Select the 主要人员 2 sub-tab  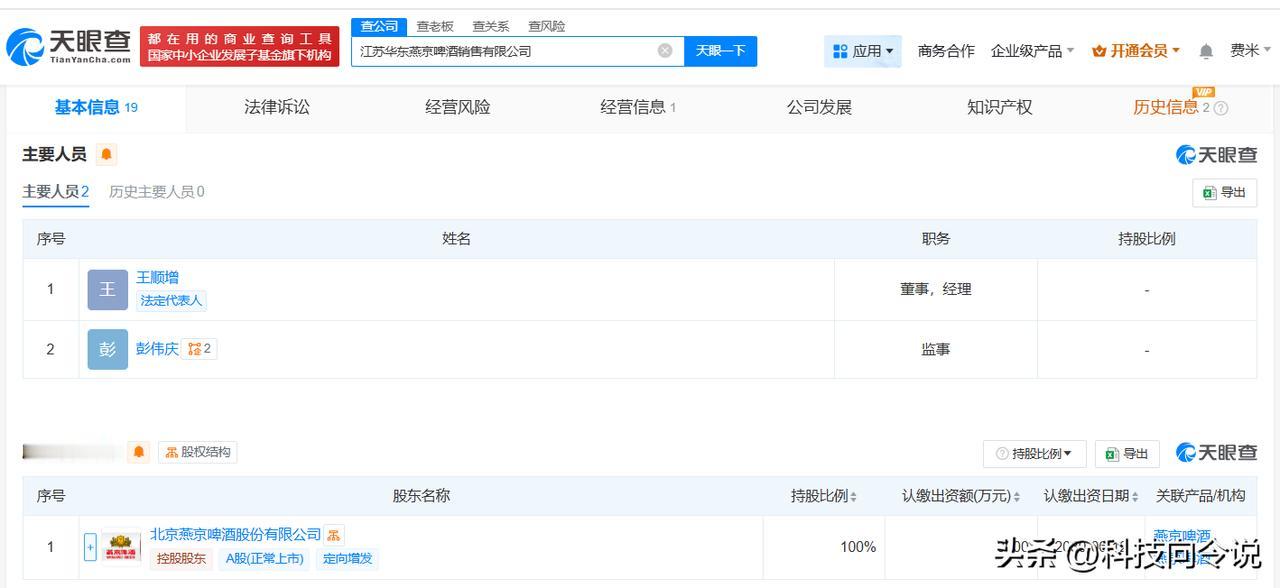click(x=56, y=192)
